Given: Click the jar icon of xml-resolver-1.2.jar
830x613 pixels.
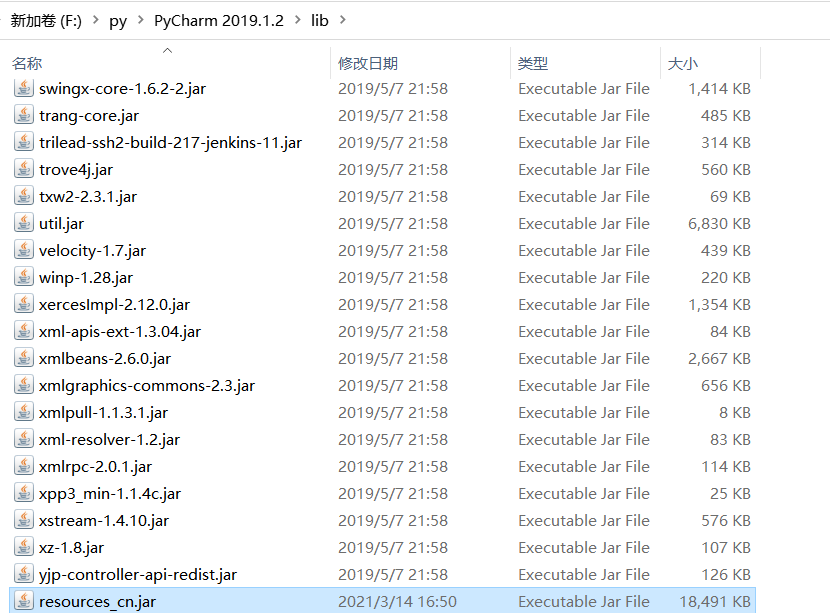Looking at the screenshot, I should pos(24,439).
